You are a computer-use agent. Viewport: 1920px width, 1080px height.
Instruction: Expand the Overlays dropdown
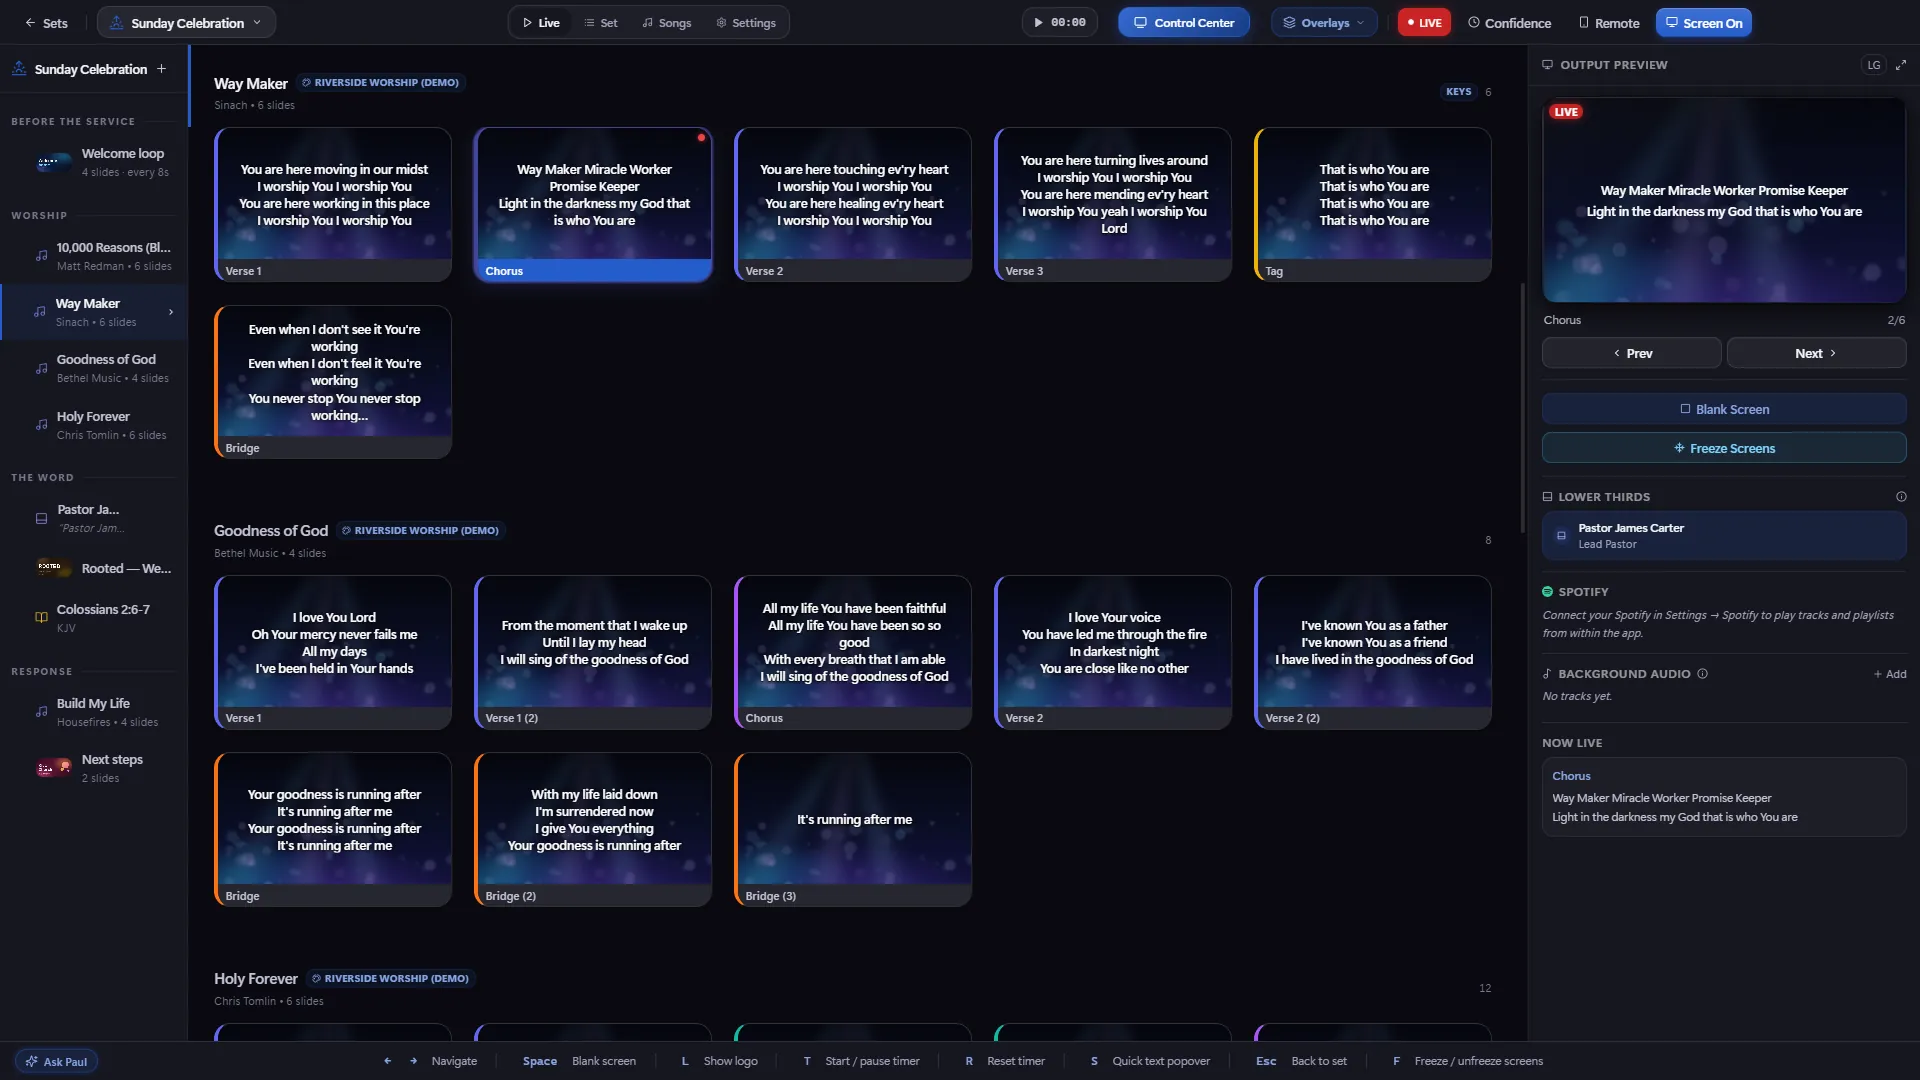click(1324, 22)
